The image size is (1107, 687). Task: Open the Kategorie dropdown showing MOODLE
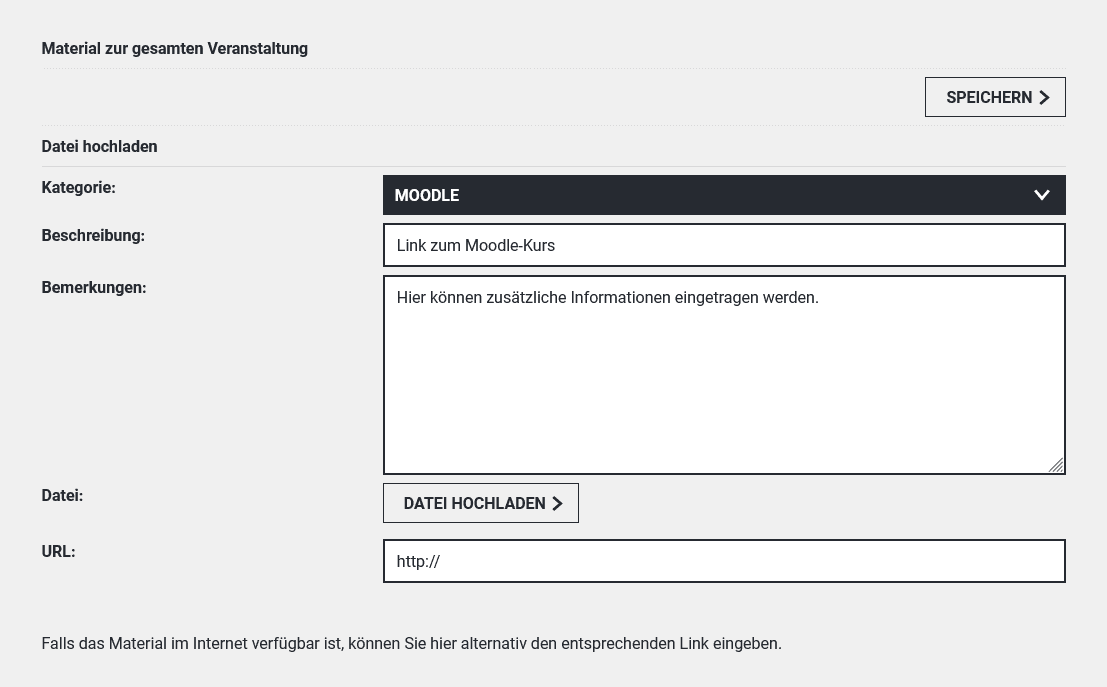click(724, 195)
